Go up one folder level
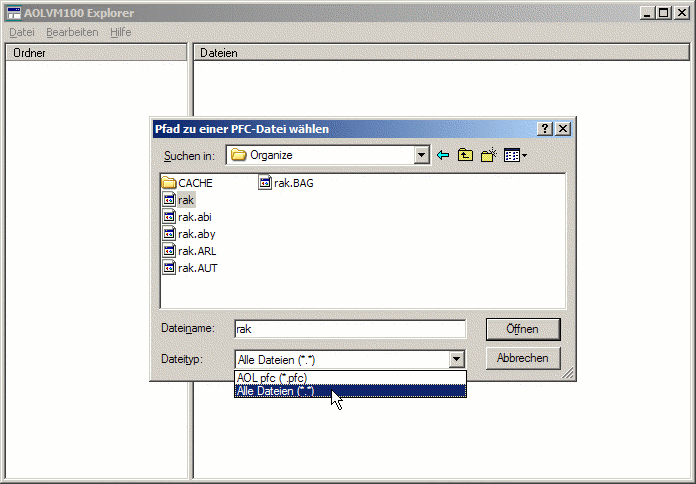Screen dimensions: 696x484 click(465, 155)
